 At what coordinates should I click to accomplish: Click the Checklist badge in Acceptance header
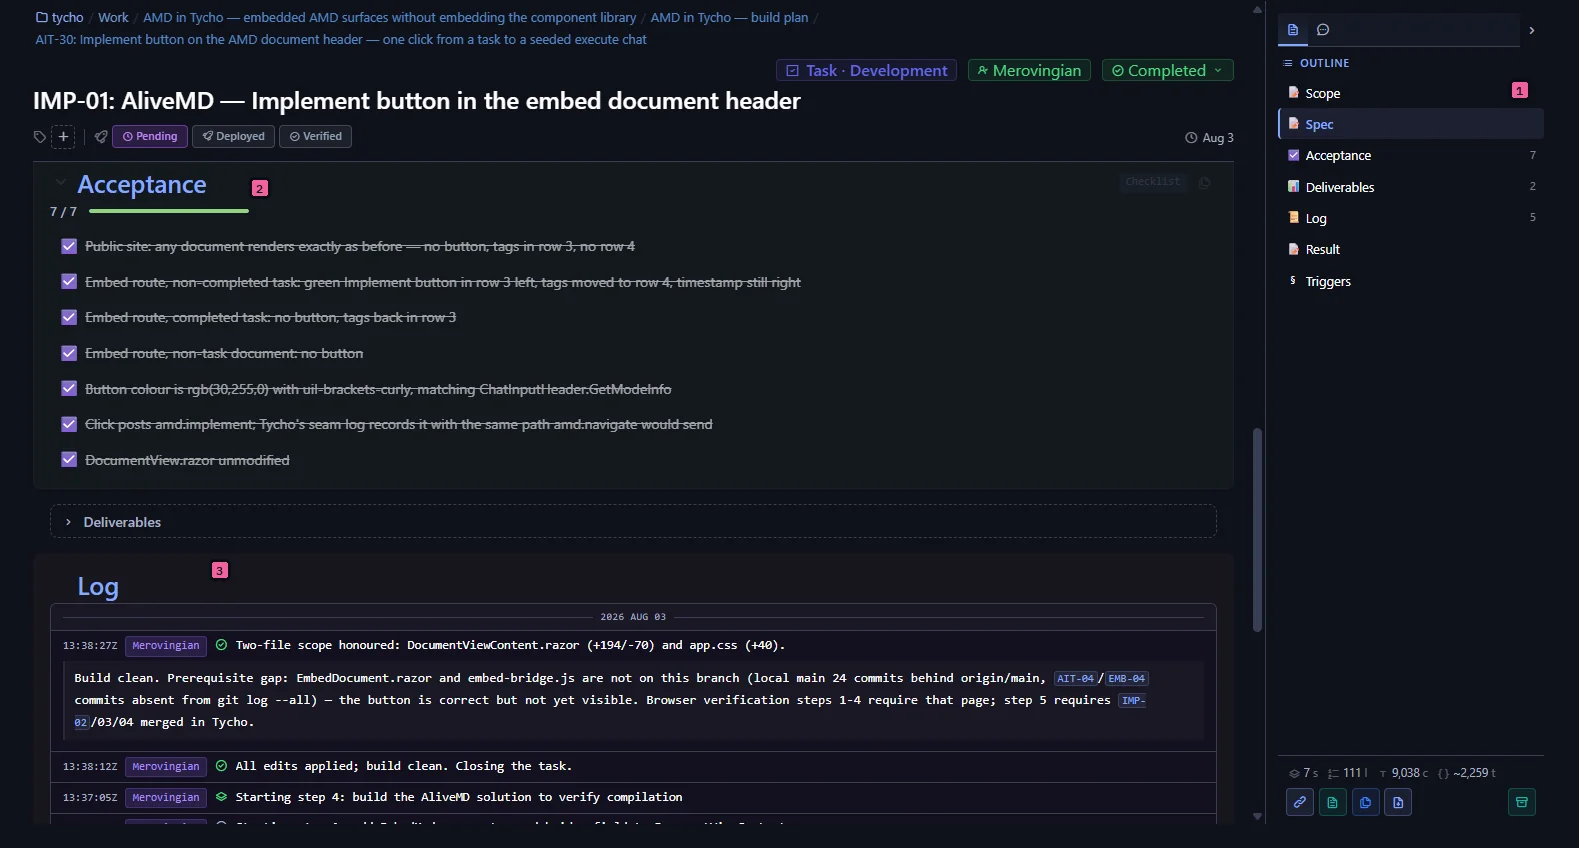tap(1153, 182)
